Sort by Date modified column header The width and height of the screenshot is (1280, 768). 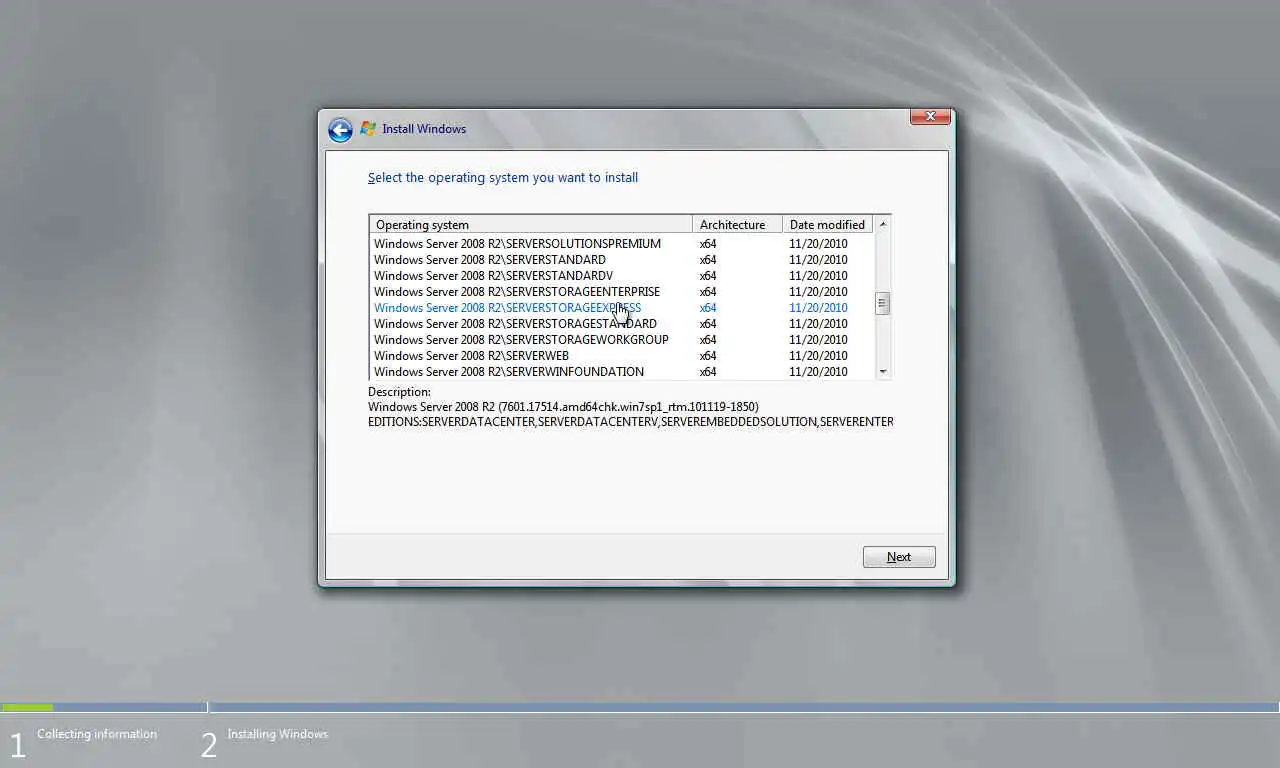(x=827, y=225)
